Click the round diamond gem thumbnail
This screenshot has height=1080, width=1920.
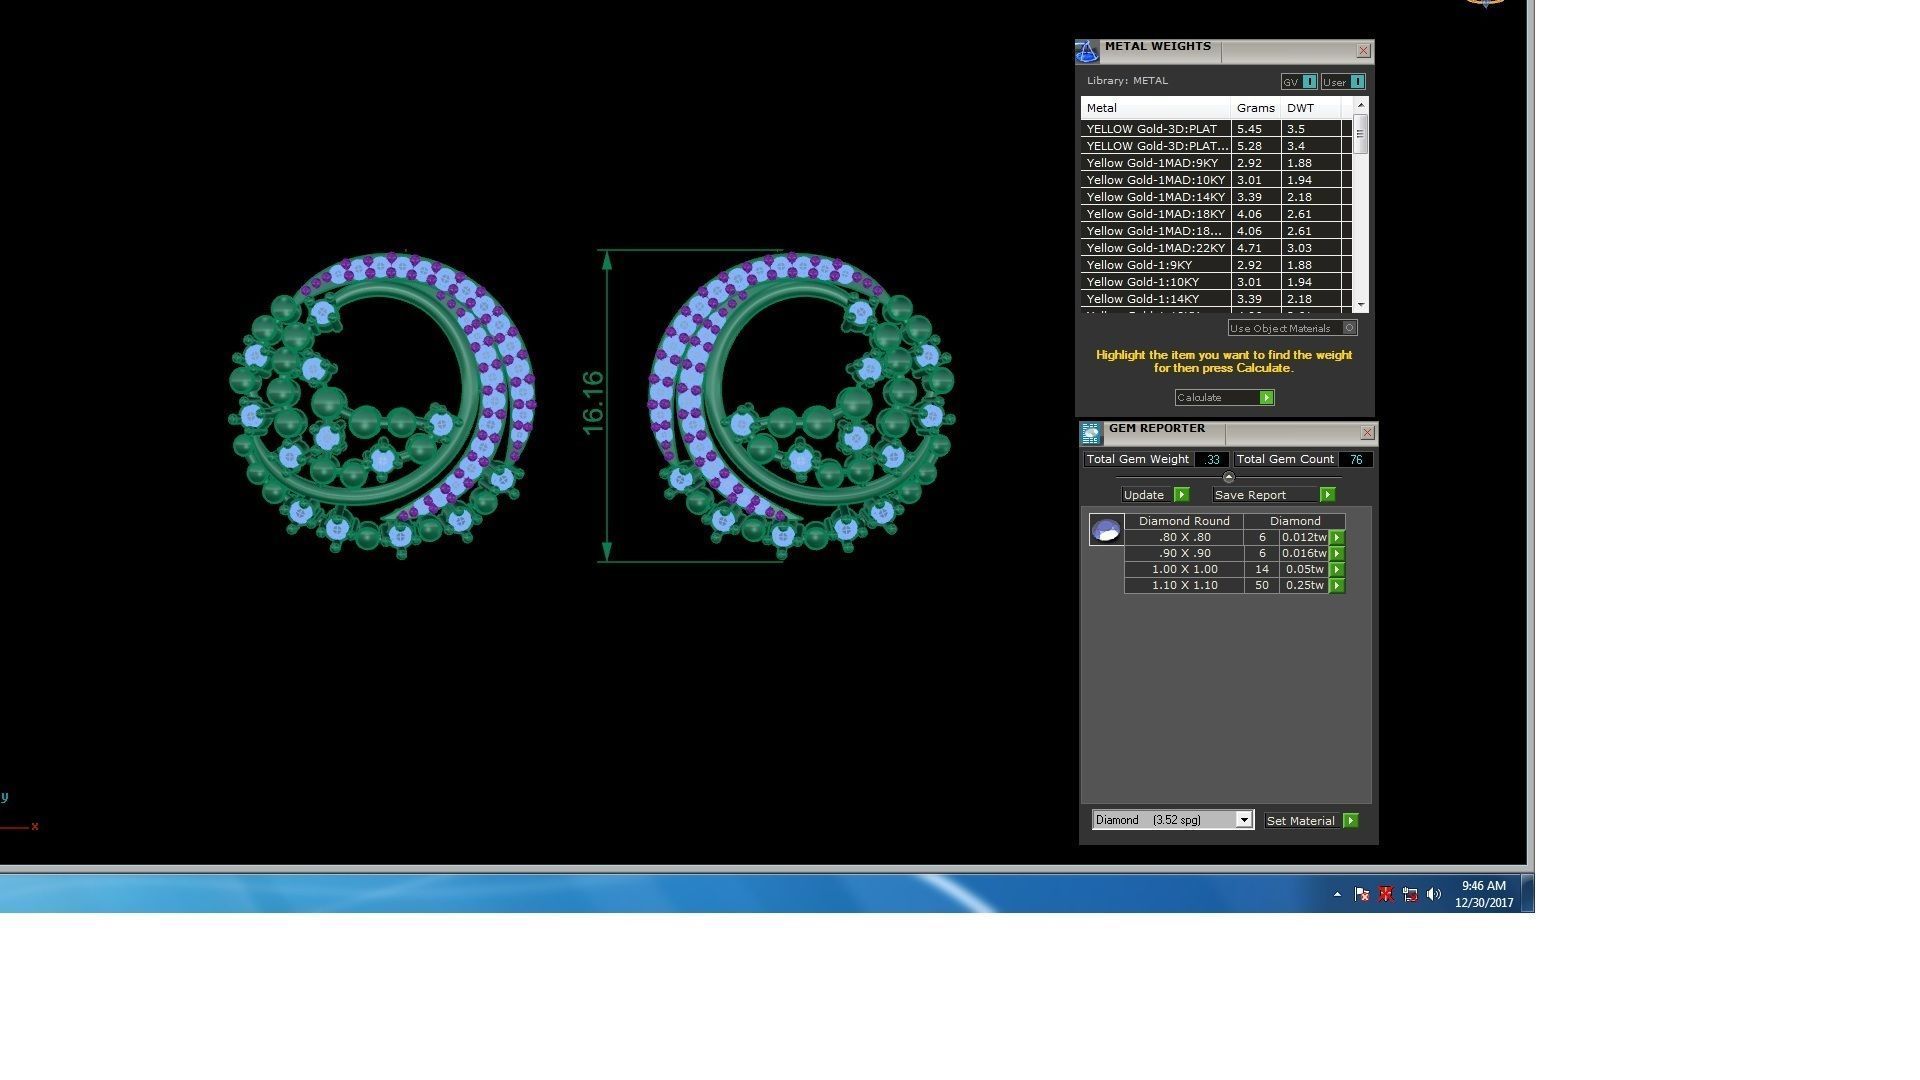(x=1106, y=530)
